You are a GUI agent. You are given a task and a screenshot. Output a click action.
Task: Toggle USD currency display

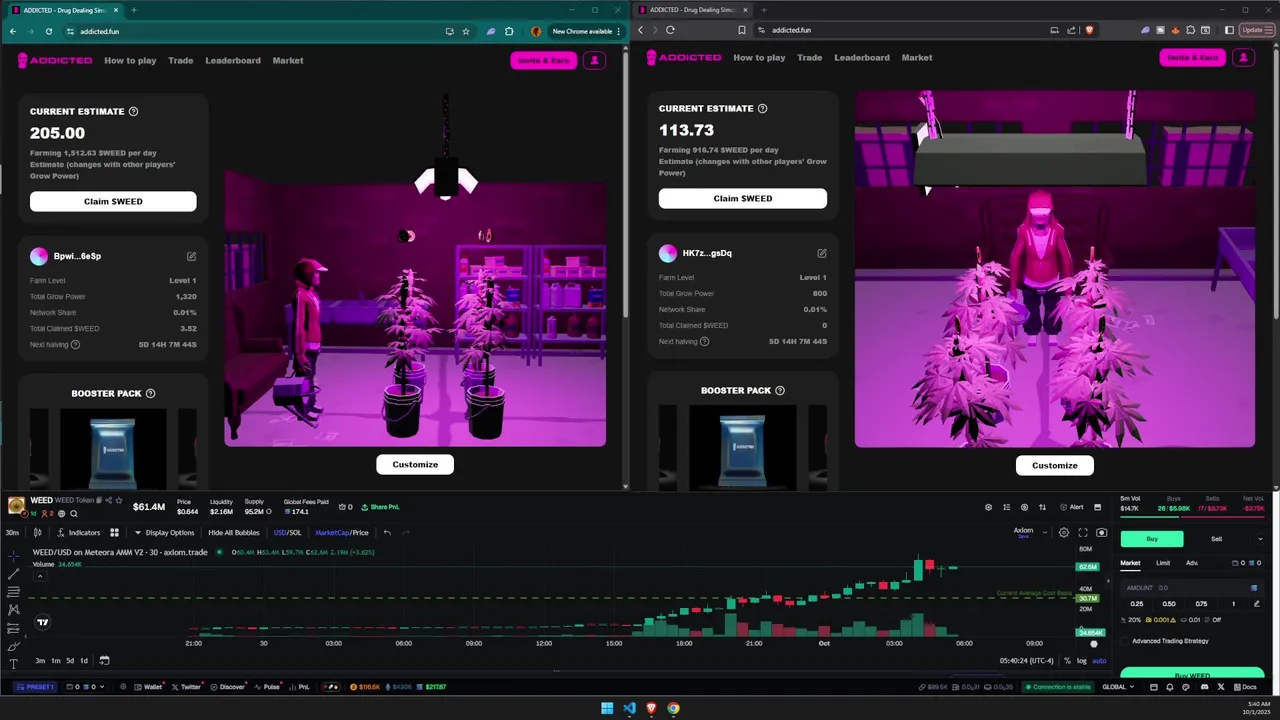pyautogui.click(x=279, y=533)
